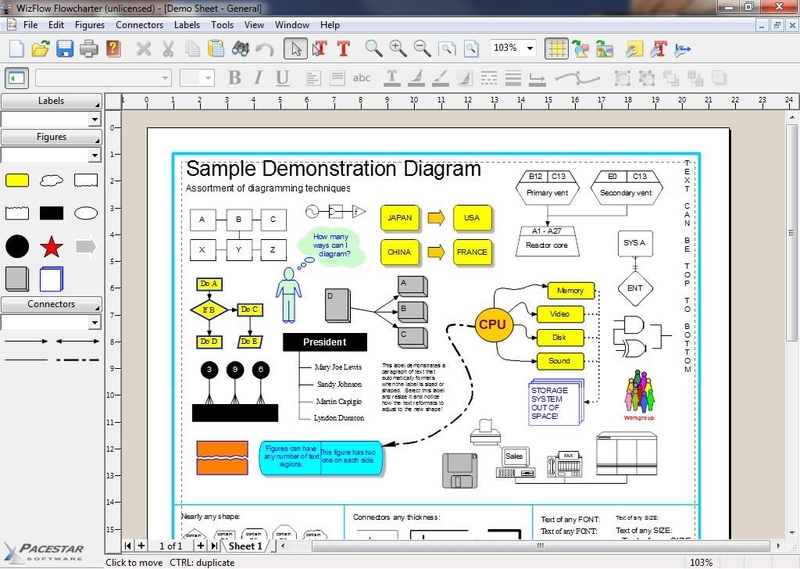Click the Labels panel header button

click(52, 101)
